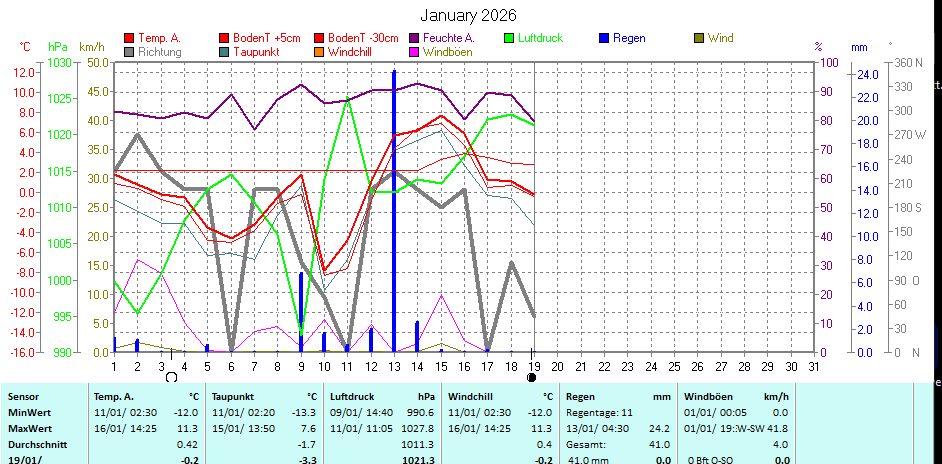Toggle the BodenT +5cm legend label

tap(266, 39)
